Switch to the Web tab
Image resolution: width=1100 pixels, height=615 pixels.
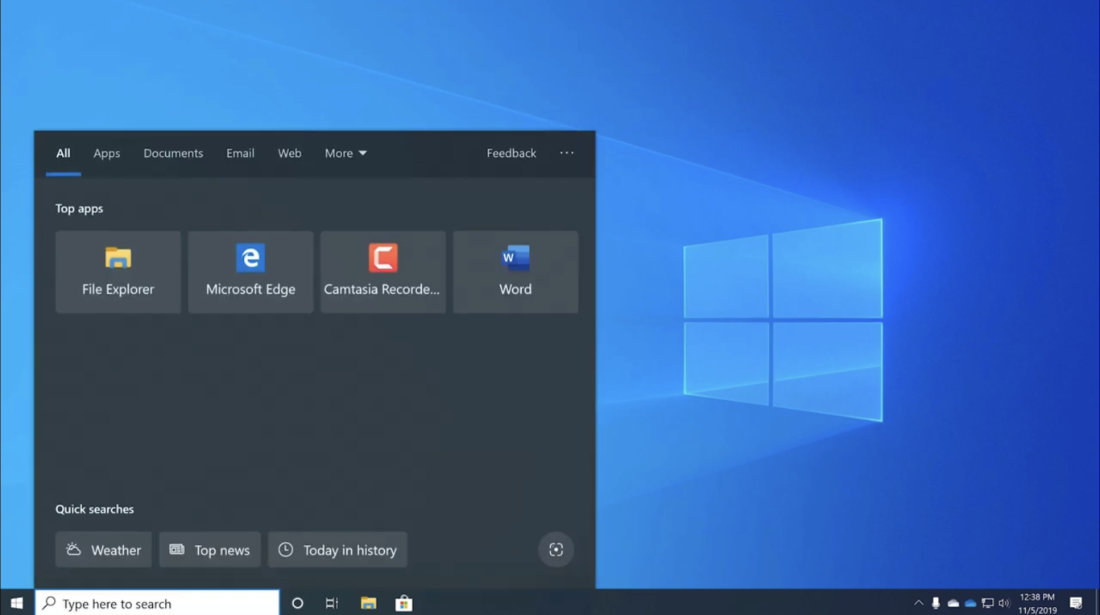coord(289,153)
